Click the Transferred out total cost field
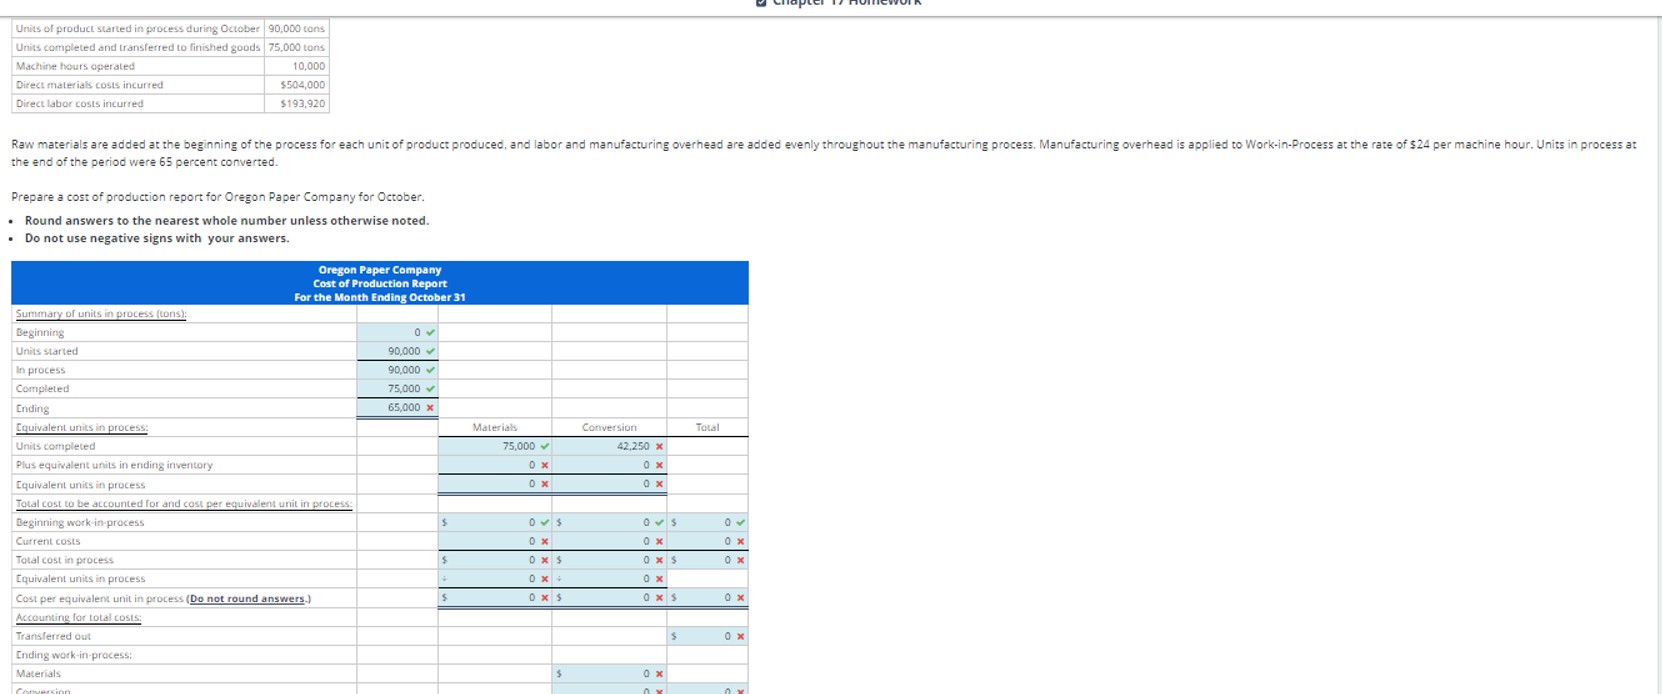Screen dimensions: 1662x694 (707, 636)
